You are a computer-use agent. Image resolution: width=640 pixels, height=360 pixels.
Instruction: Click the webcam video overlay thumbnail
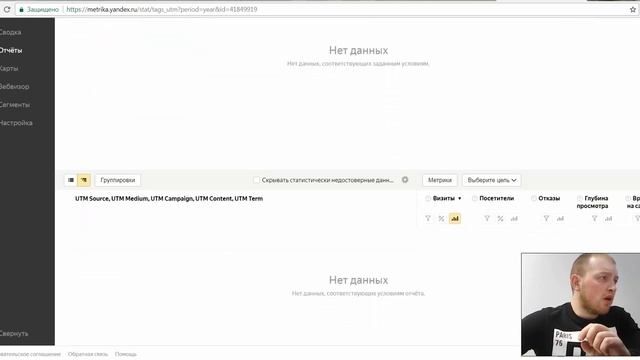580,304
